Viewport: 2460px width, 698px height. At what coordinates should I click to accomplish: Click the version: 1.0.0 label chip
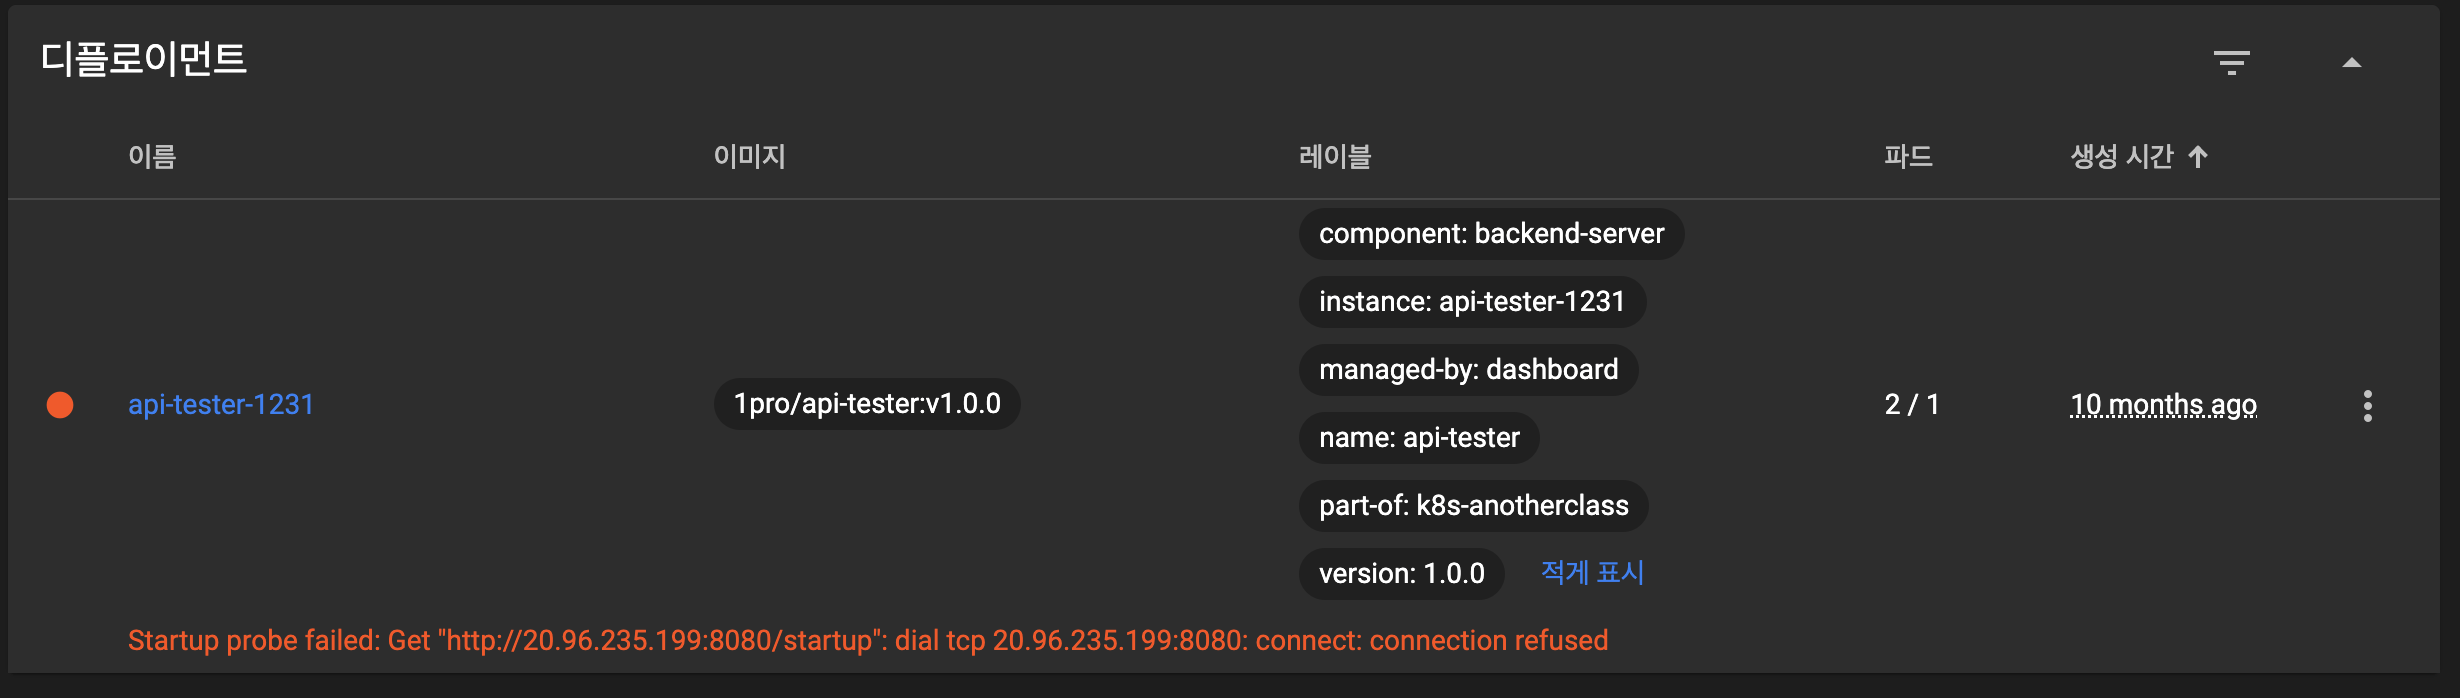pos(1401,574)
